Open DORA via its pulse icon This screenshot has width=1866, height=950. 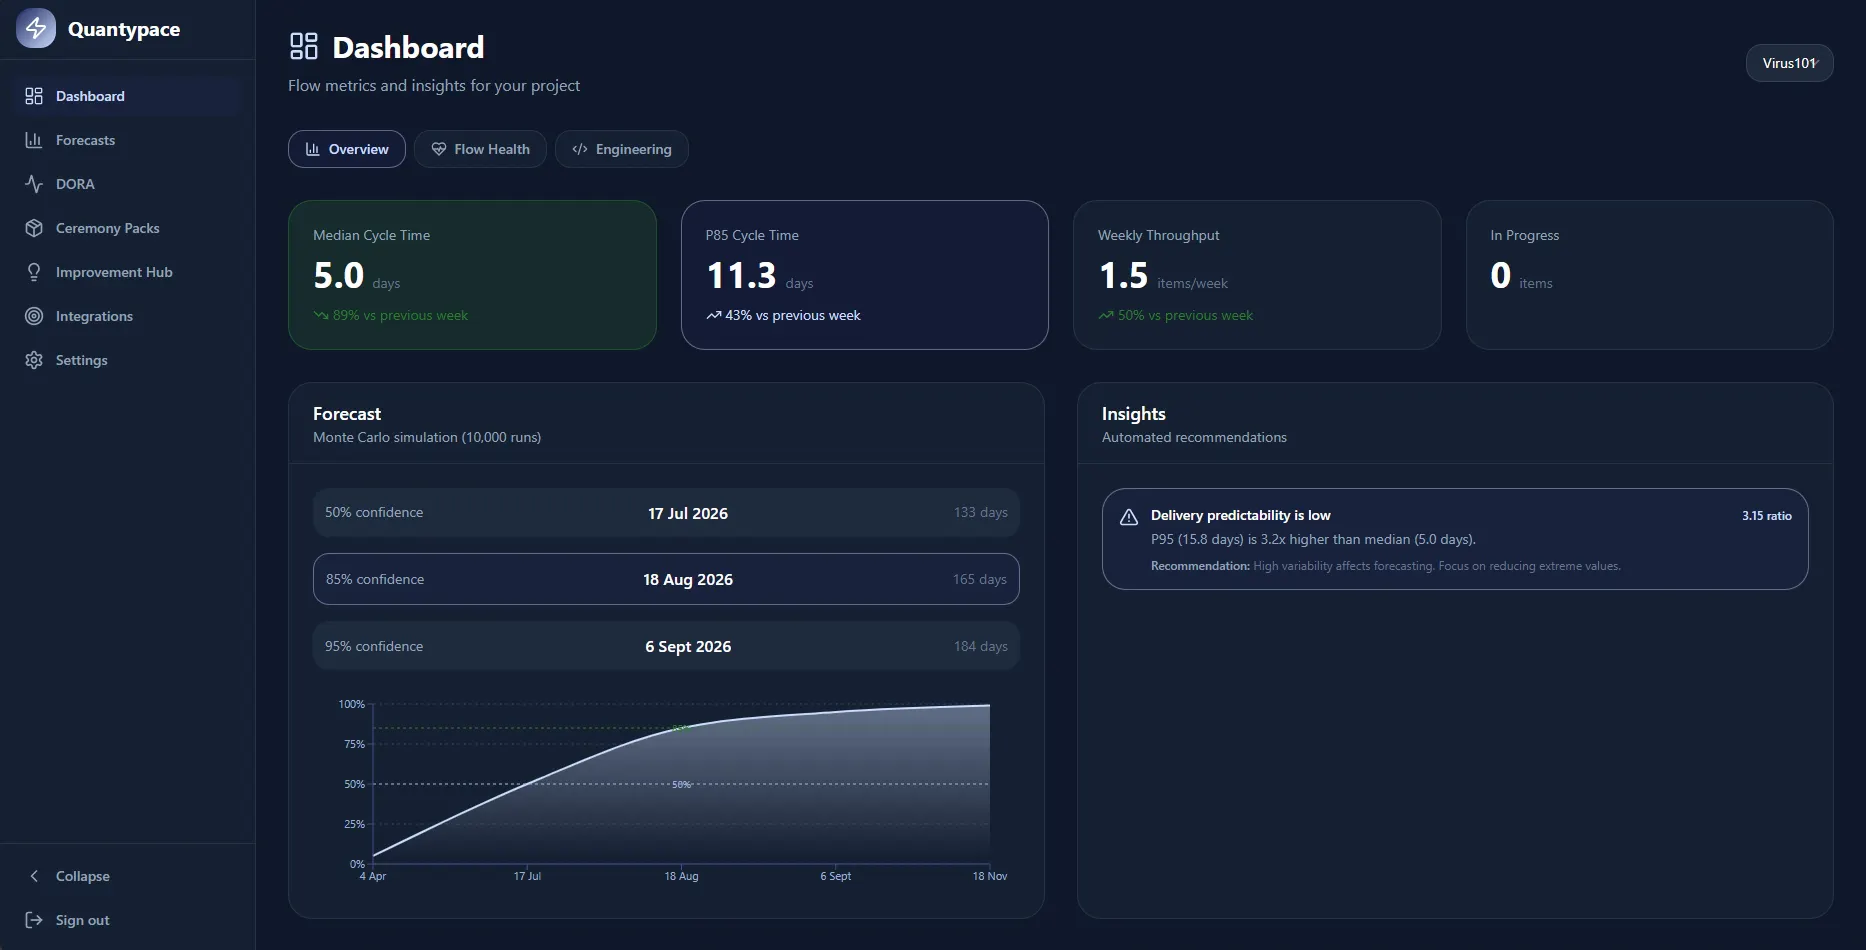click(34, 184)
